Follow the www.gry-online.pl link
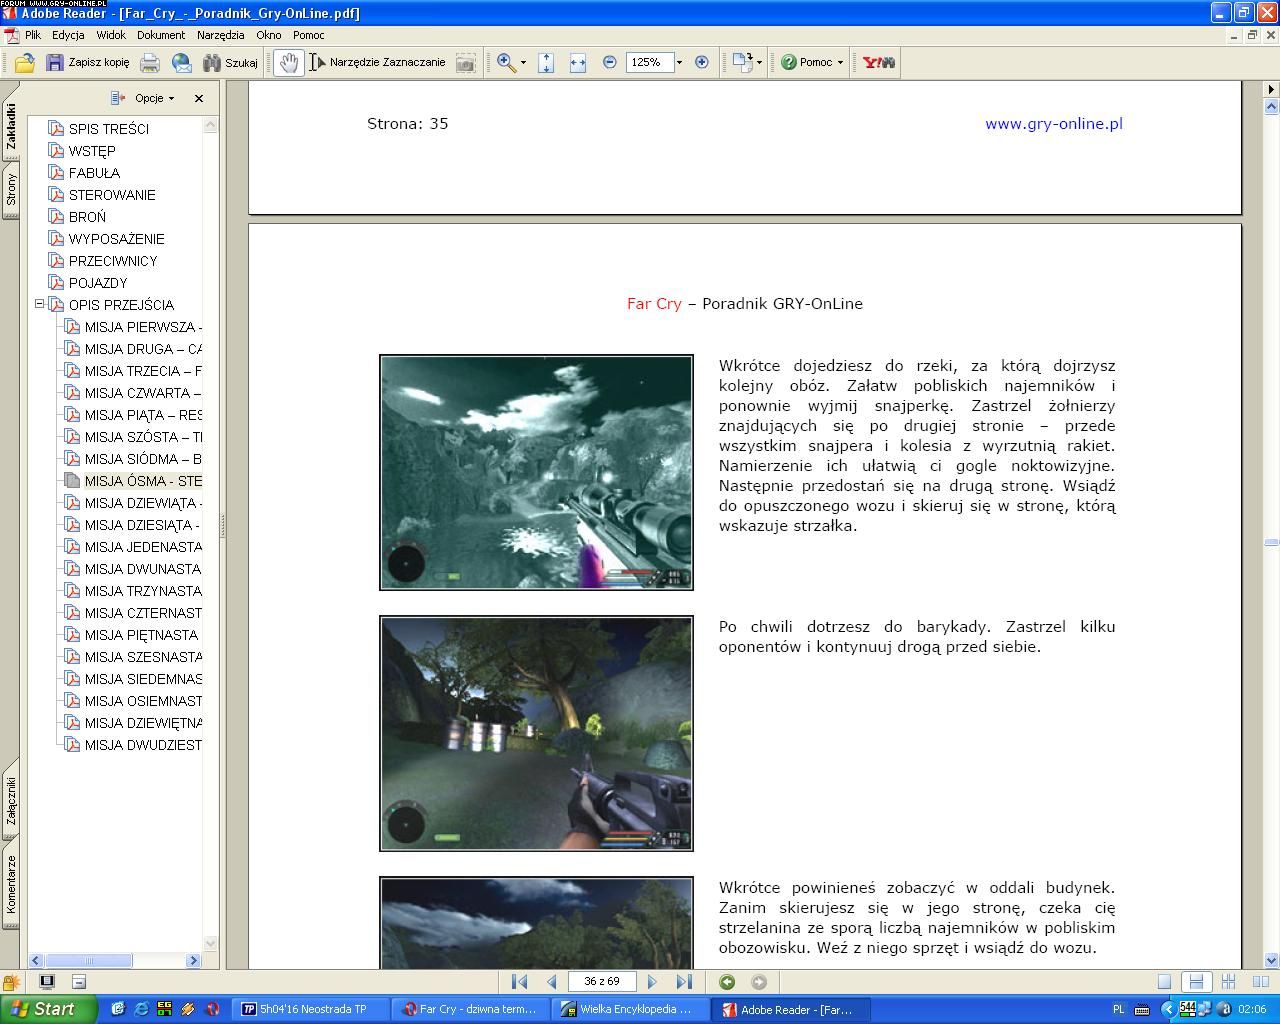Screen dimensions: 1280x1024 (x=1053, y=124)
